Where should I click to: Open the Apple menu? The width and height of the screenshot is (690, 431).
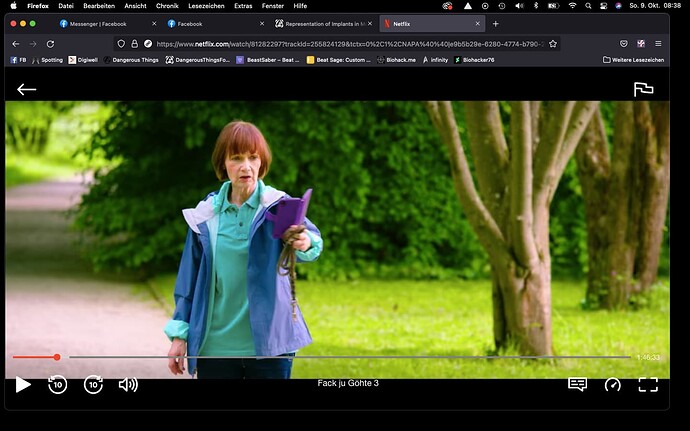(13, 6)
